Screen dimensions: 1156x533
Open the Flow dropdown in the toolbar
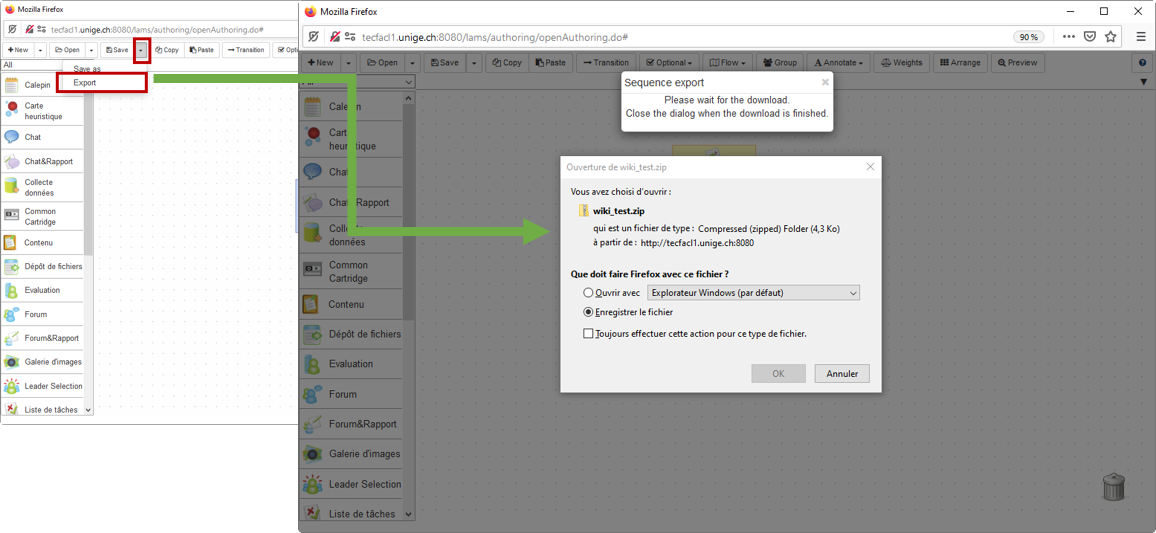coord(728,63)
